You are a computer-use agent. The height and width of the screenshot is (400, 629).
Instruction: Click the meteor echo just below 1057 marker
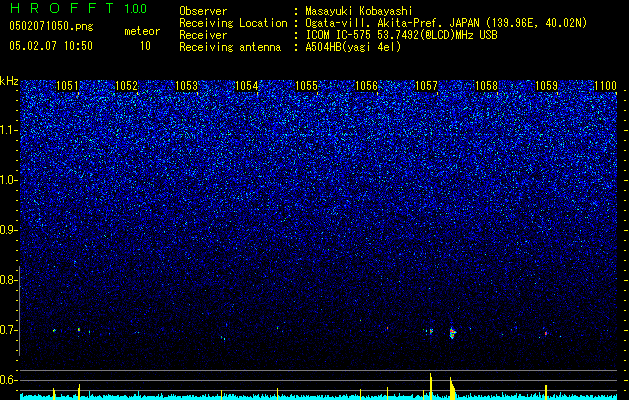click(431, 331)
